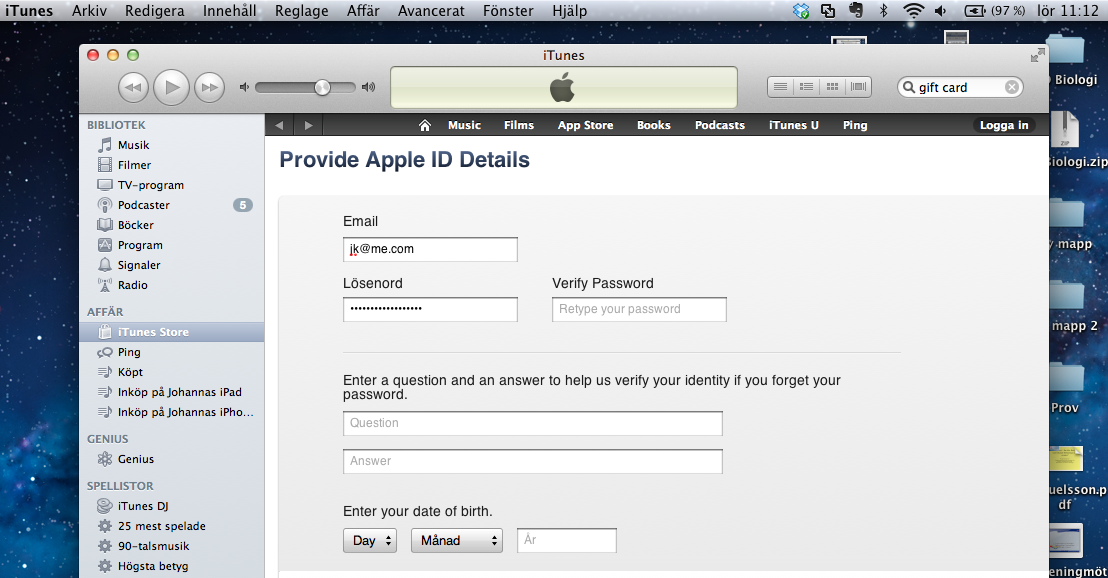This screenshot has height=578, width=1108.
Task: Open the Arkiv menu
Action: coord(89,11)
